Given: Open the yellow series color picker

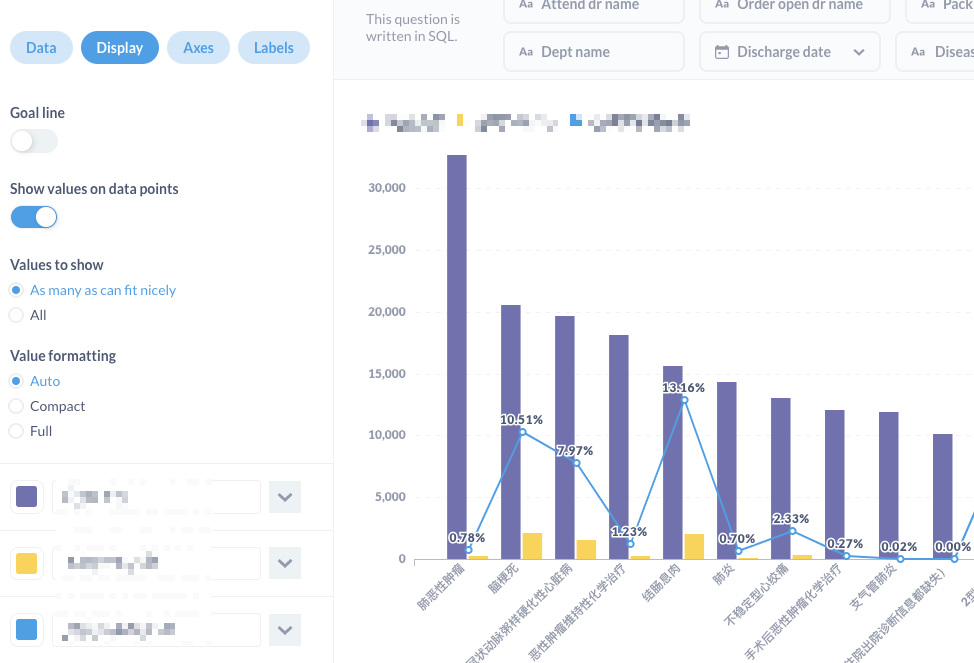Looking at the screenshot, I should (x=27, y=563).
